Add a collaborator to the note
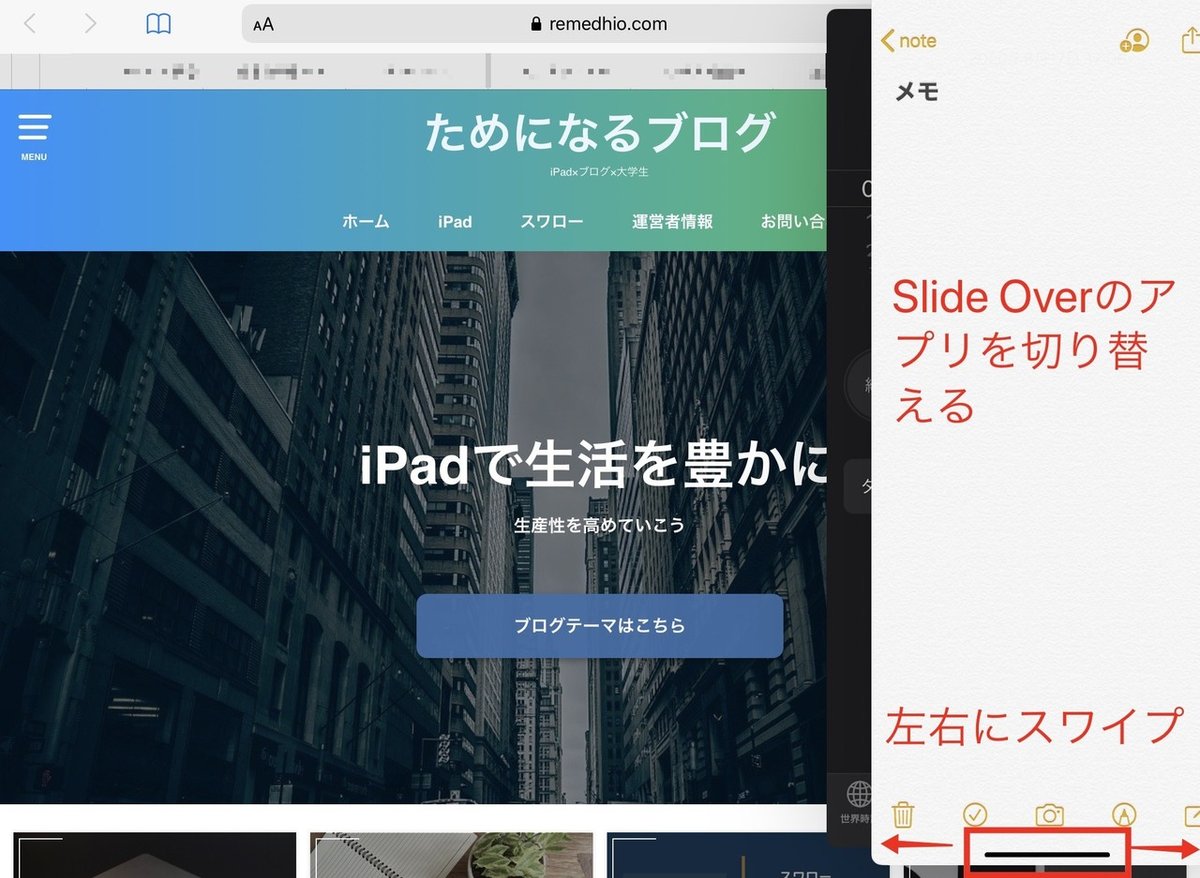Viewport: 1200px width, 878px height. coord(1134,41)
